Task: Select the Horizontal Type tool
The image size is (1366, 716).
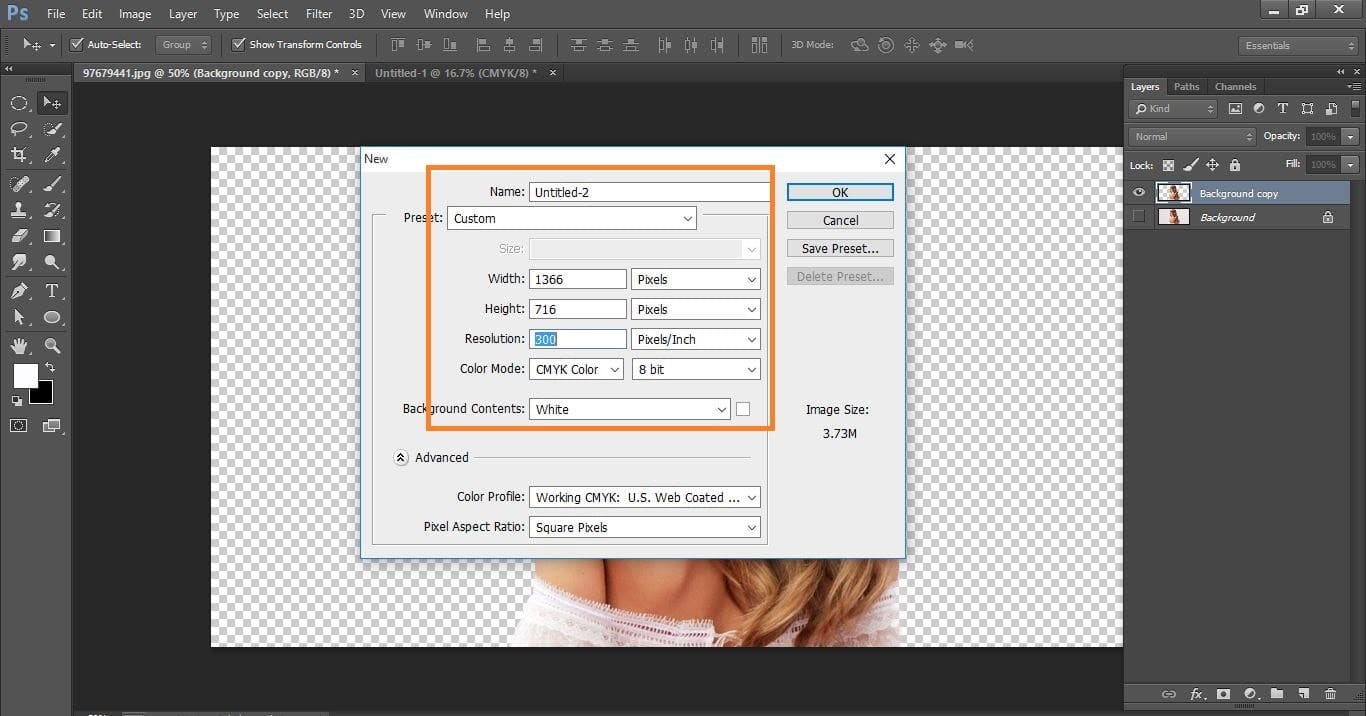Action: (53, 290)
